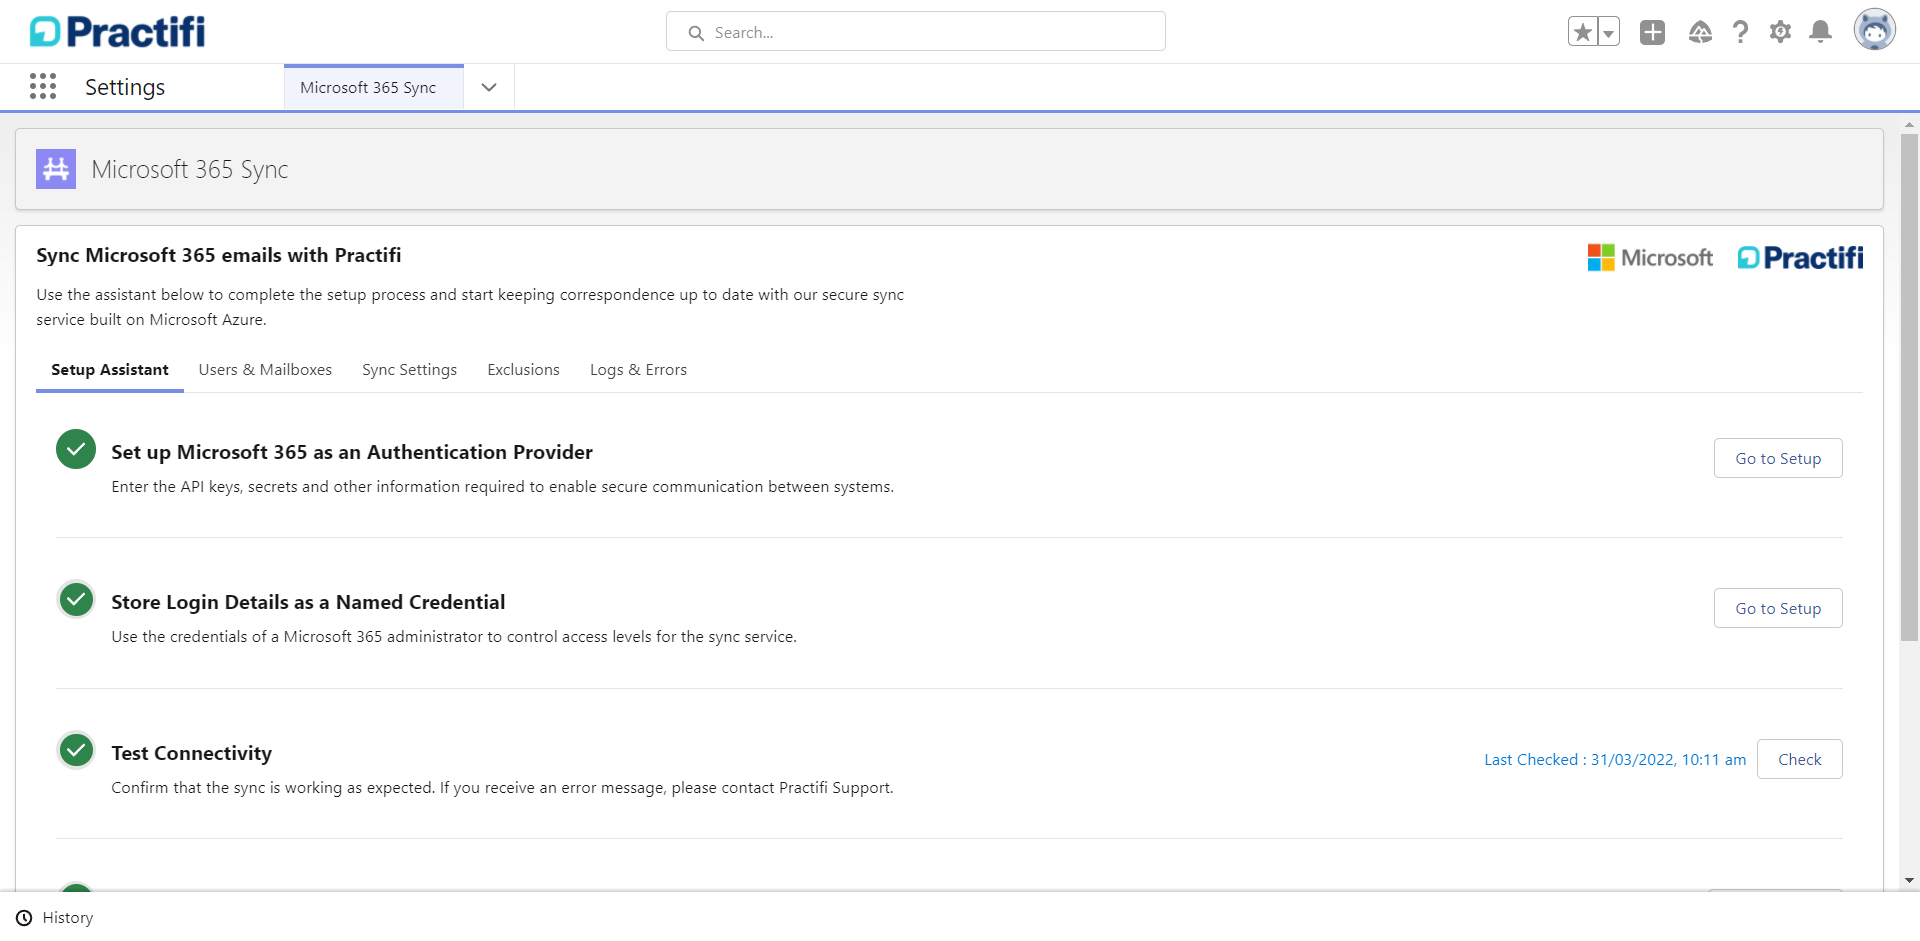
Task: Open the setup gear icon
Action: point(1780,33)
